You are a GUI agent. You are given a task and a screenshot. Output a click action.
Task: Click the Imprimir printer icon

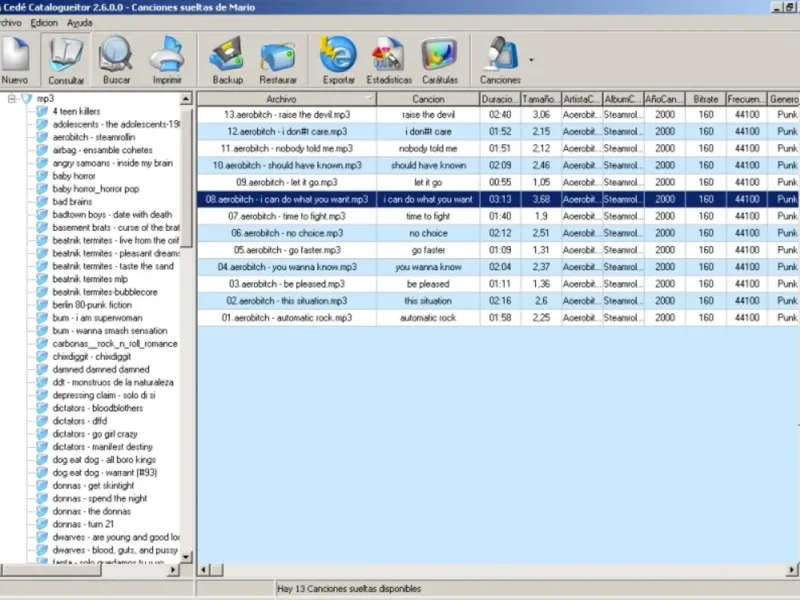click(168, 59)
